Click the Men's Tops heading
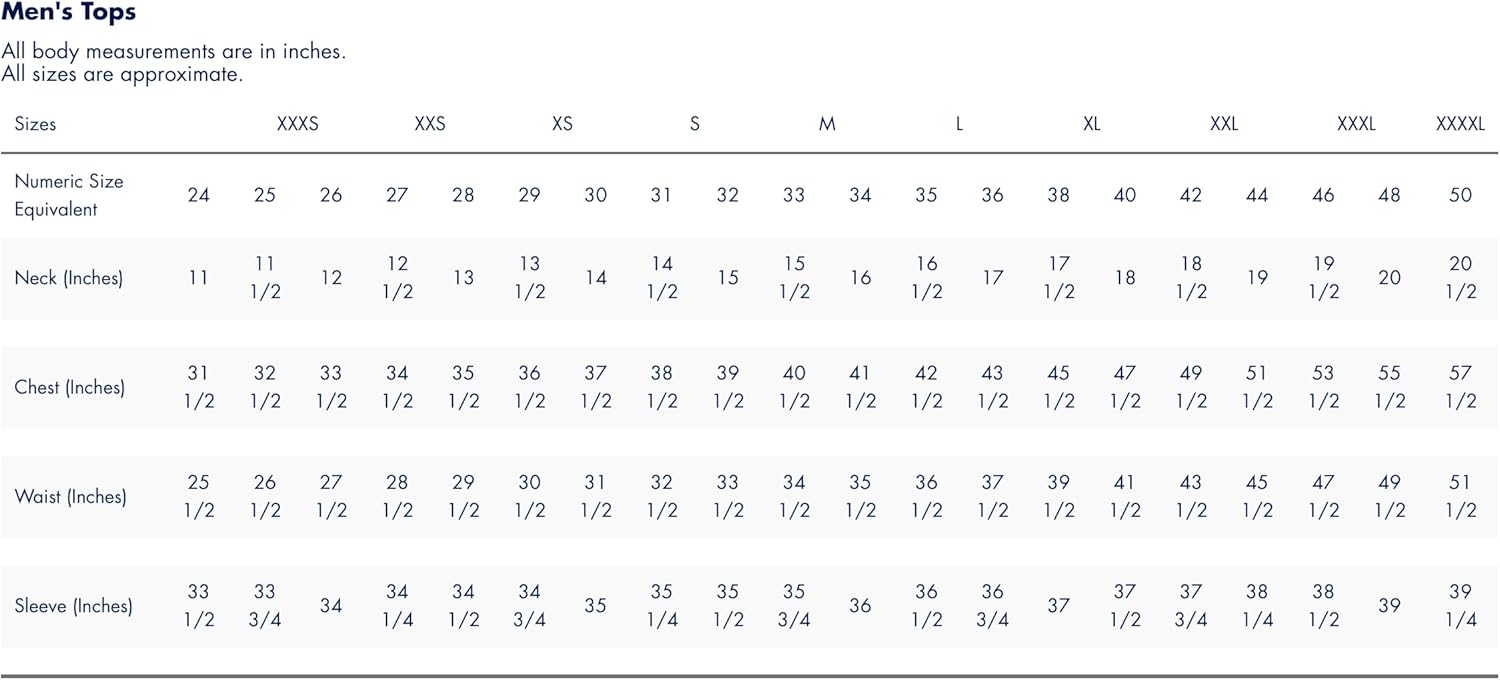The width and height of the screenshot is (1500, 680). point(69,13)
